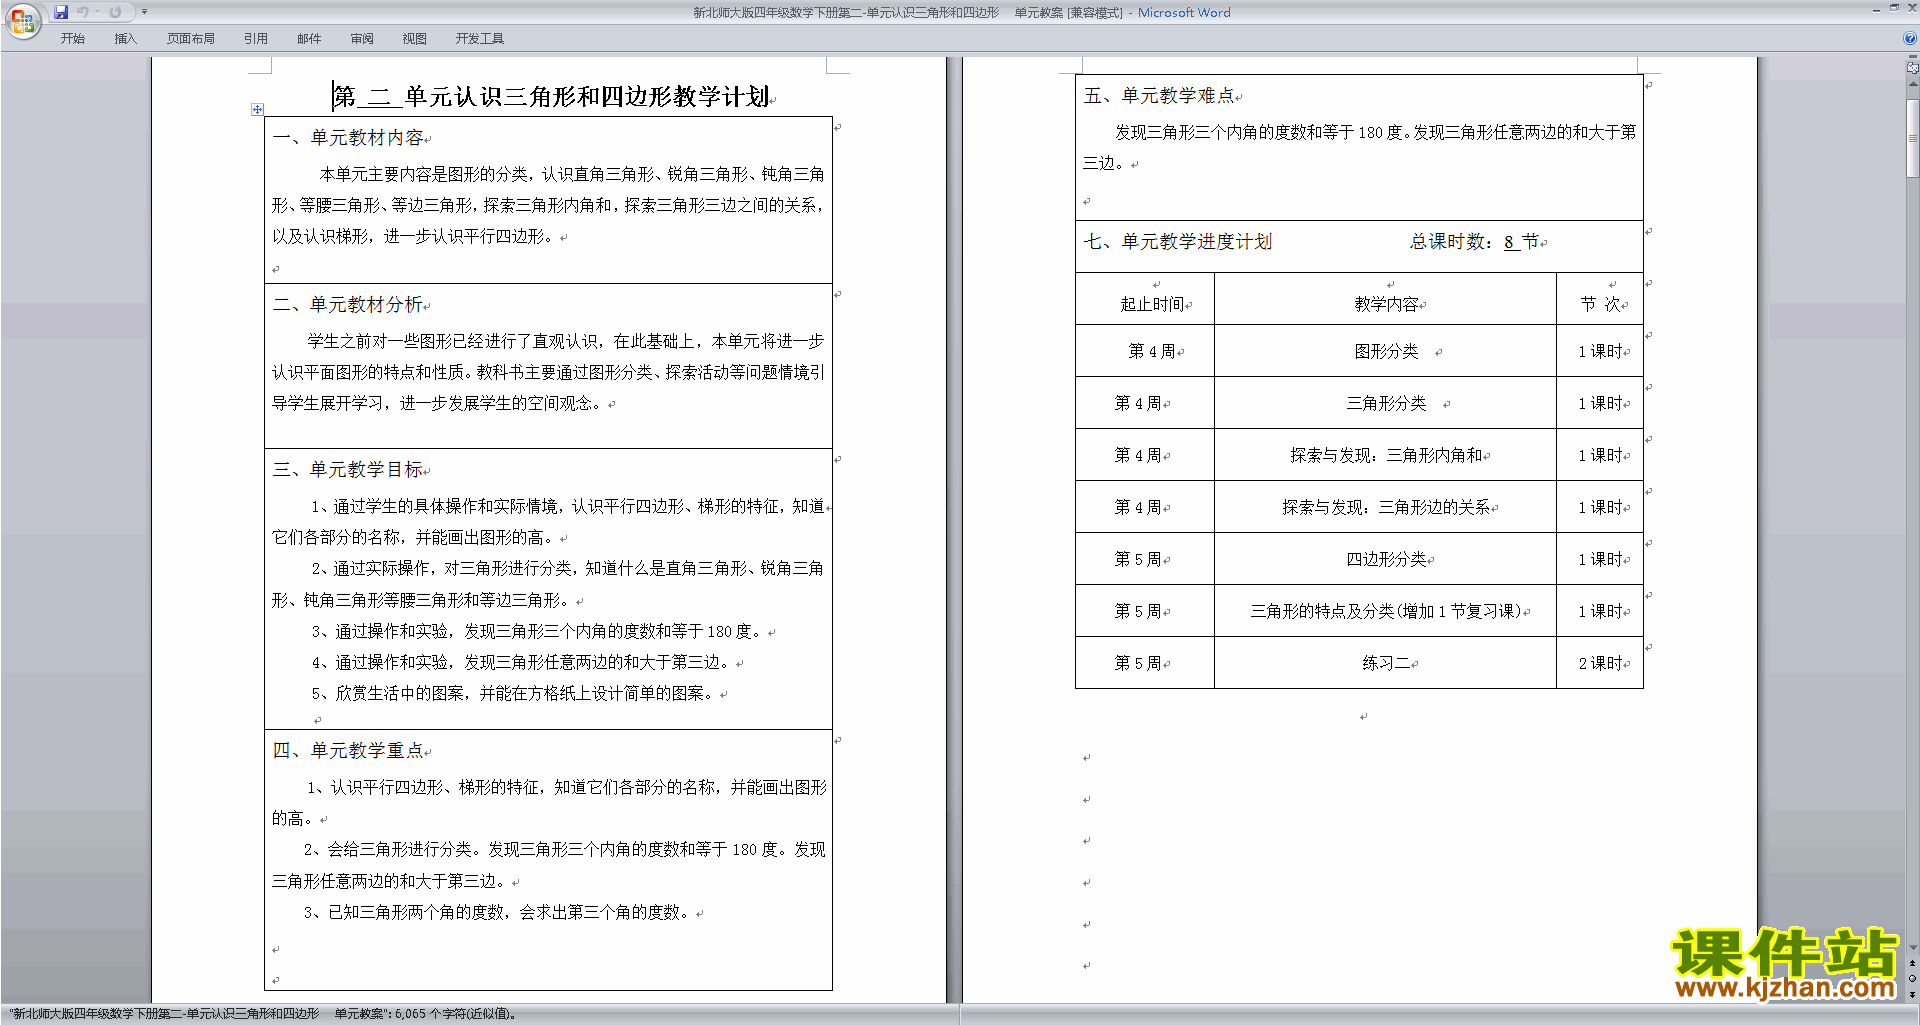Open the 开始 ribbon tab
This screenshot has width=1920, height=1025.
(72, 39)
